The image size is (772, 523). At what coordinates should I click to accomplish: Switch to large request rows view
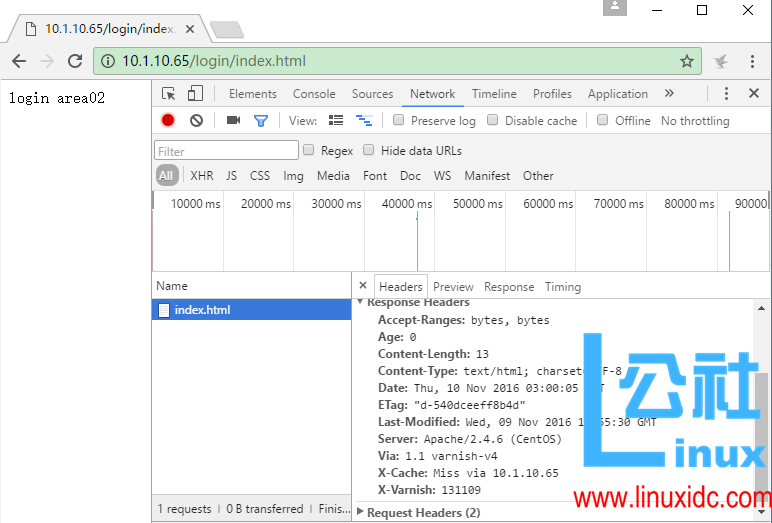336,120
